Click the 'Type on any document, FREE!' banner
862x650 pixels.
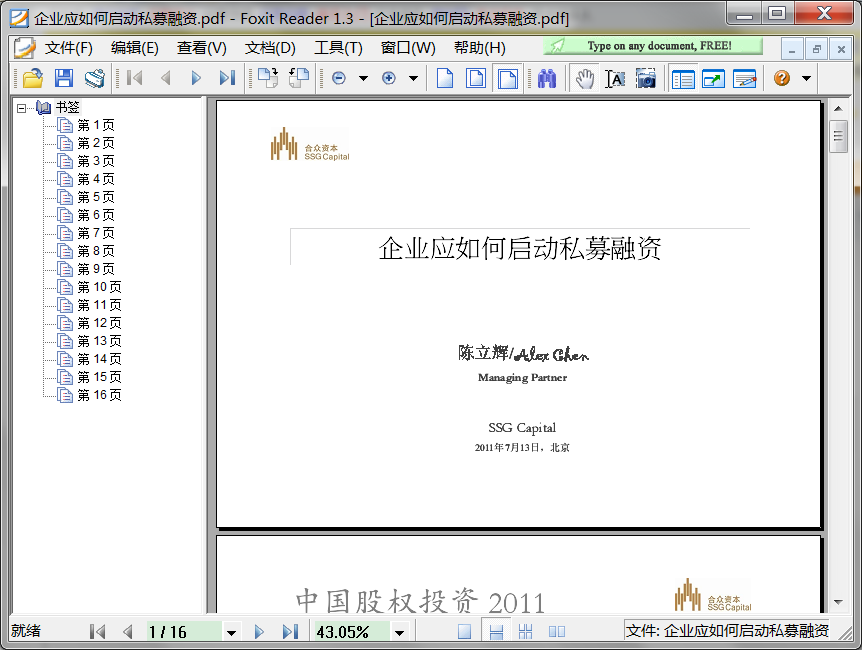653,46
